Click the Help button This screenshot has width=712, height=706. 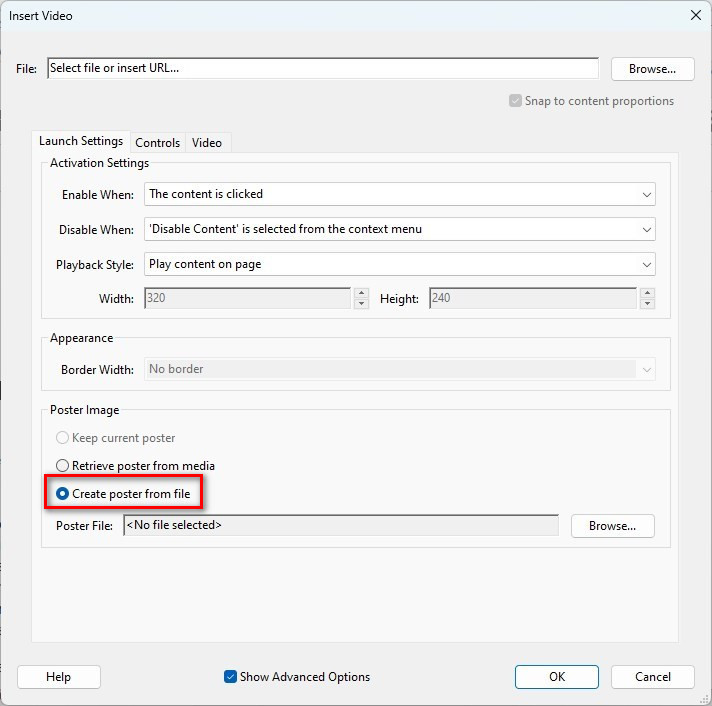58,677
